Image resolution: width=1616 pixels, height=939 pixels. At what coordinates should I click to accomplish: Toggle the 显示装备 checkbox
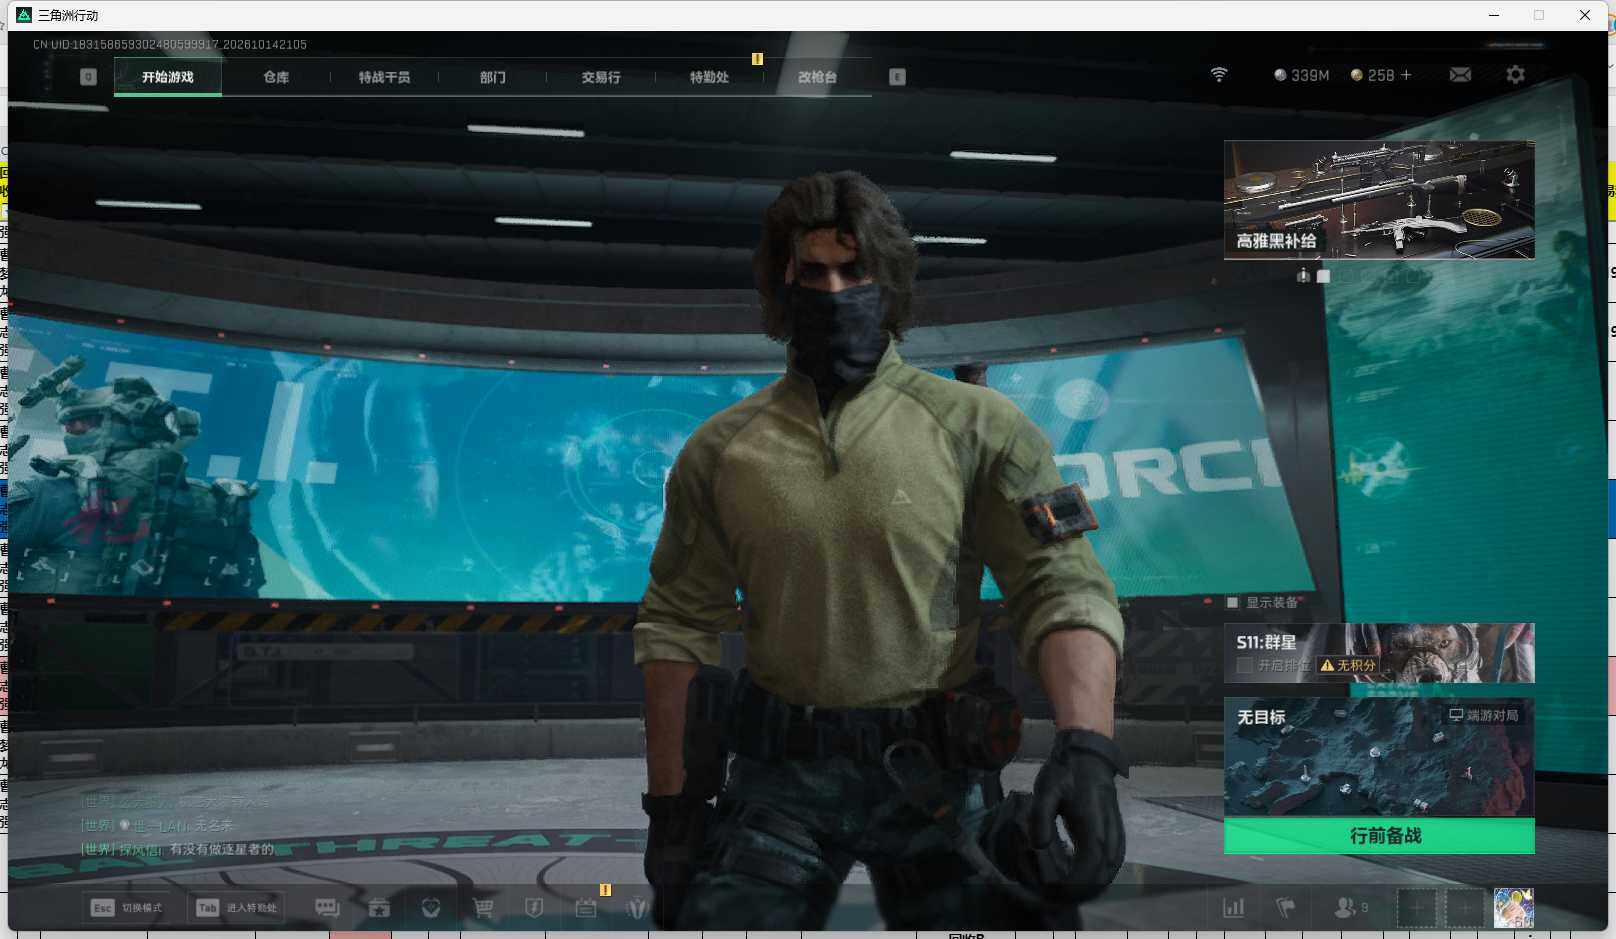click(1232, 602)
